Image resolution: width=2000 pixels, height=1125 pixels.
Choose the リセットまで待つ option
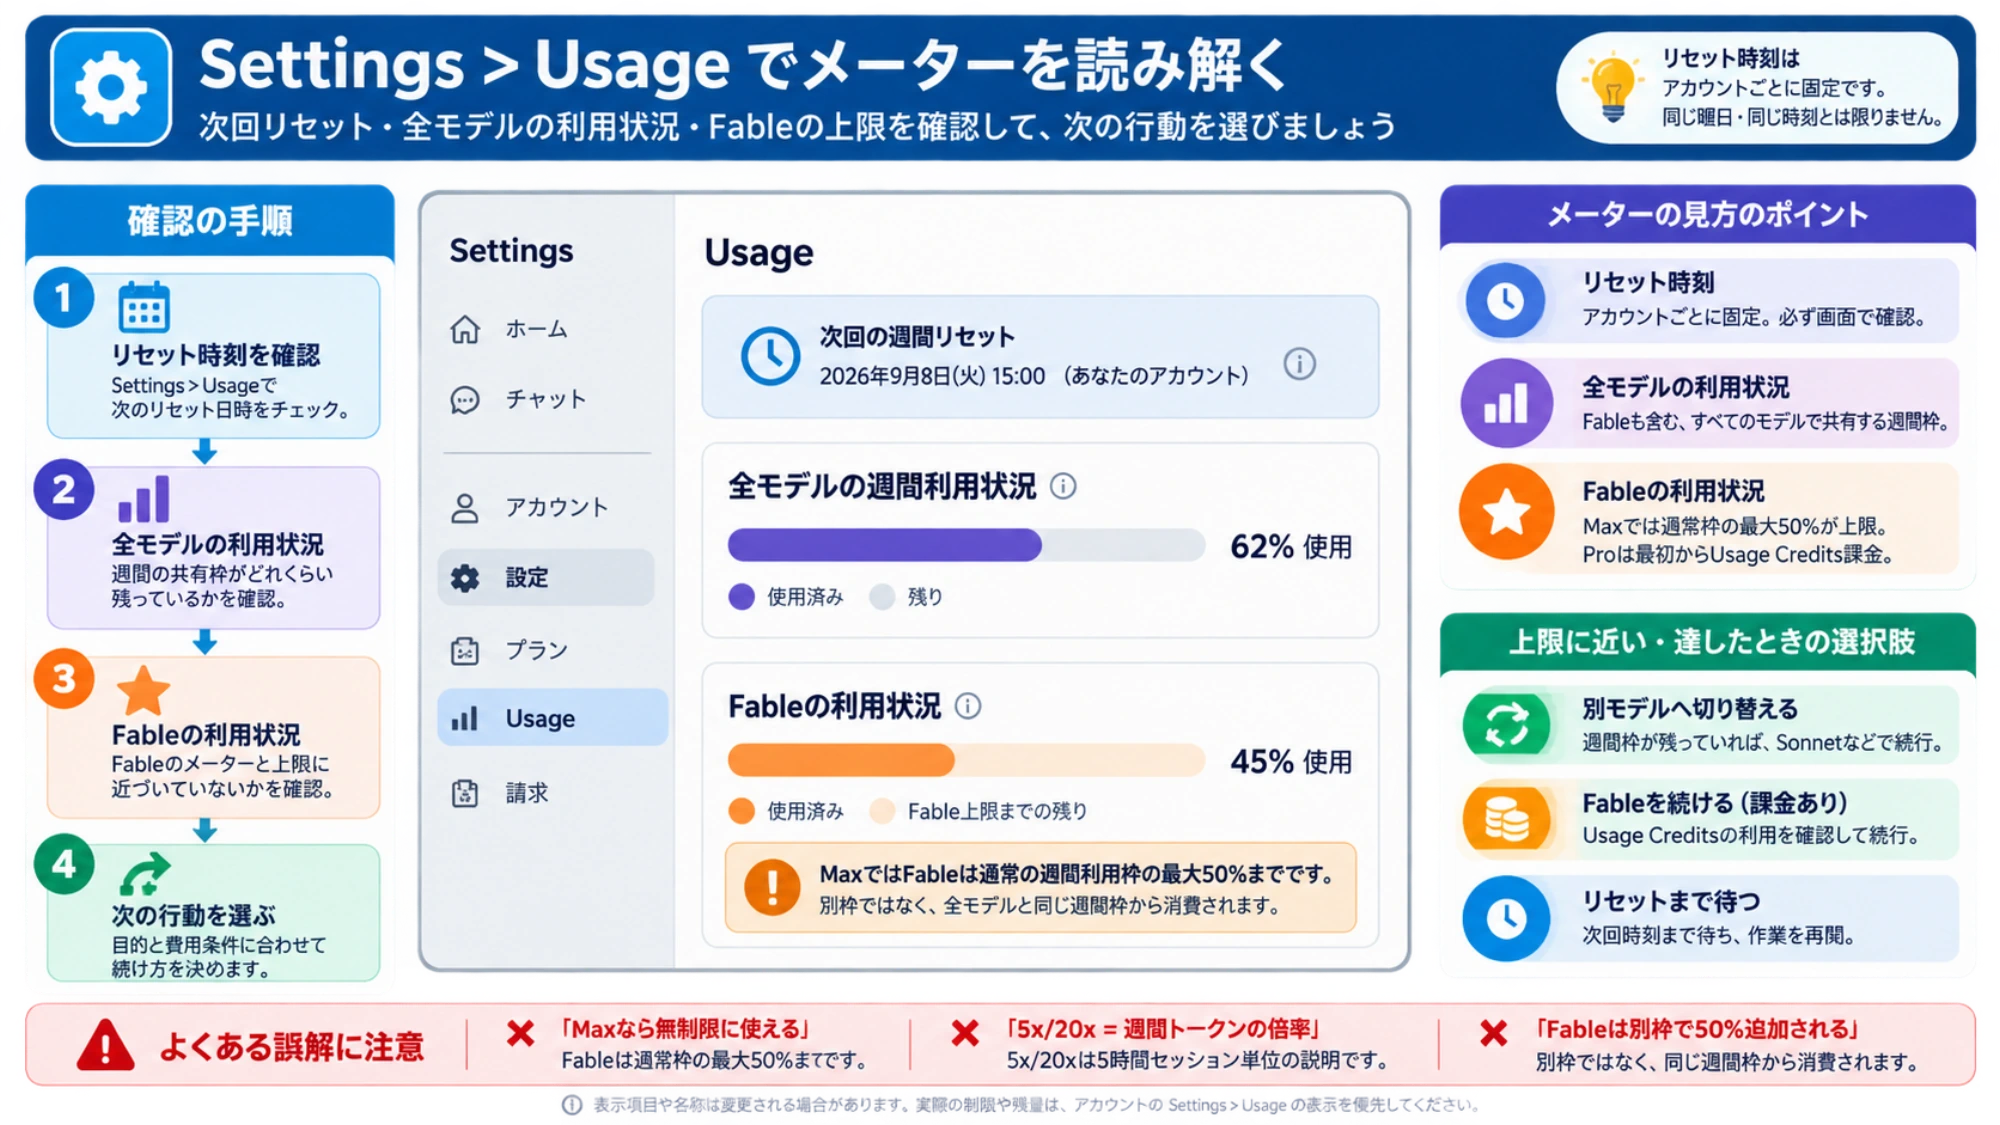[x=1709, y=918]
